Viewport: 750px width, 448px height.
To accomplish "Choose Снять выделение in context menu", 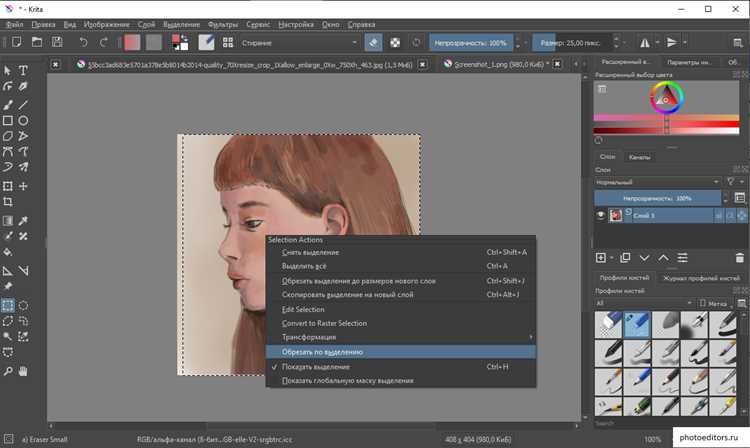I will click(401, 252).
